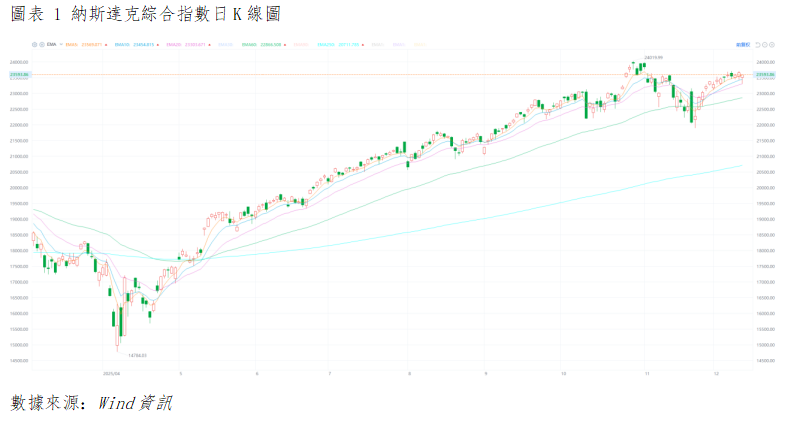Image resolution: width=786 pixels, height=421 pixels.
Task: Toggle the EMA5 line red dot
Action: [107, 45]
